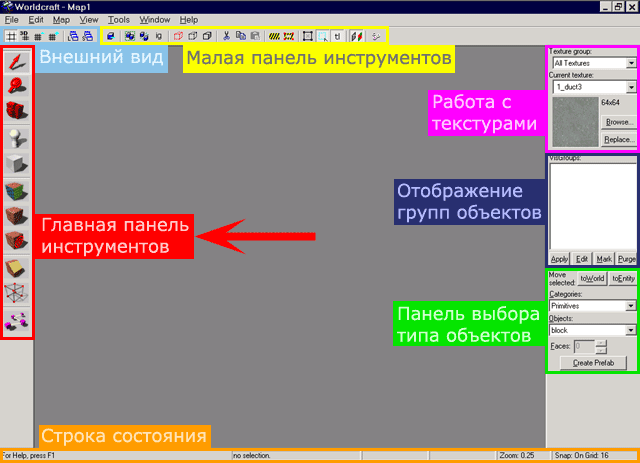Viewport: 640px width, 463px height.
Task: Select the Clipping tool with sliced cube
Action: (x=17, y=268)
